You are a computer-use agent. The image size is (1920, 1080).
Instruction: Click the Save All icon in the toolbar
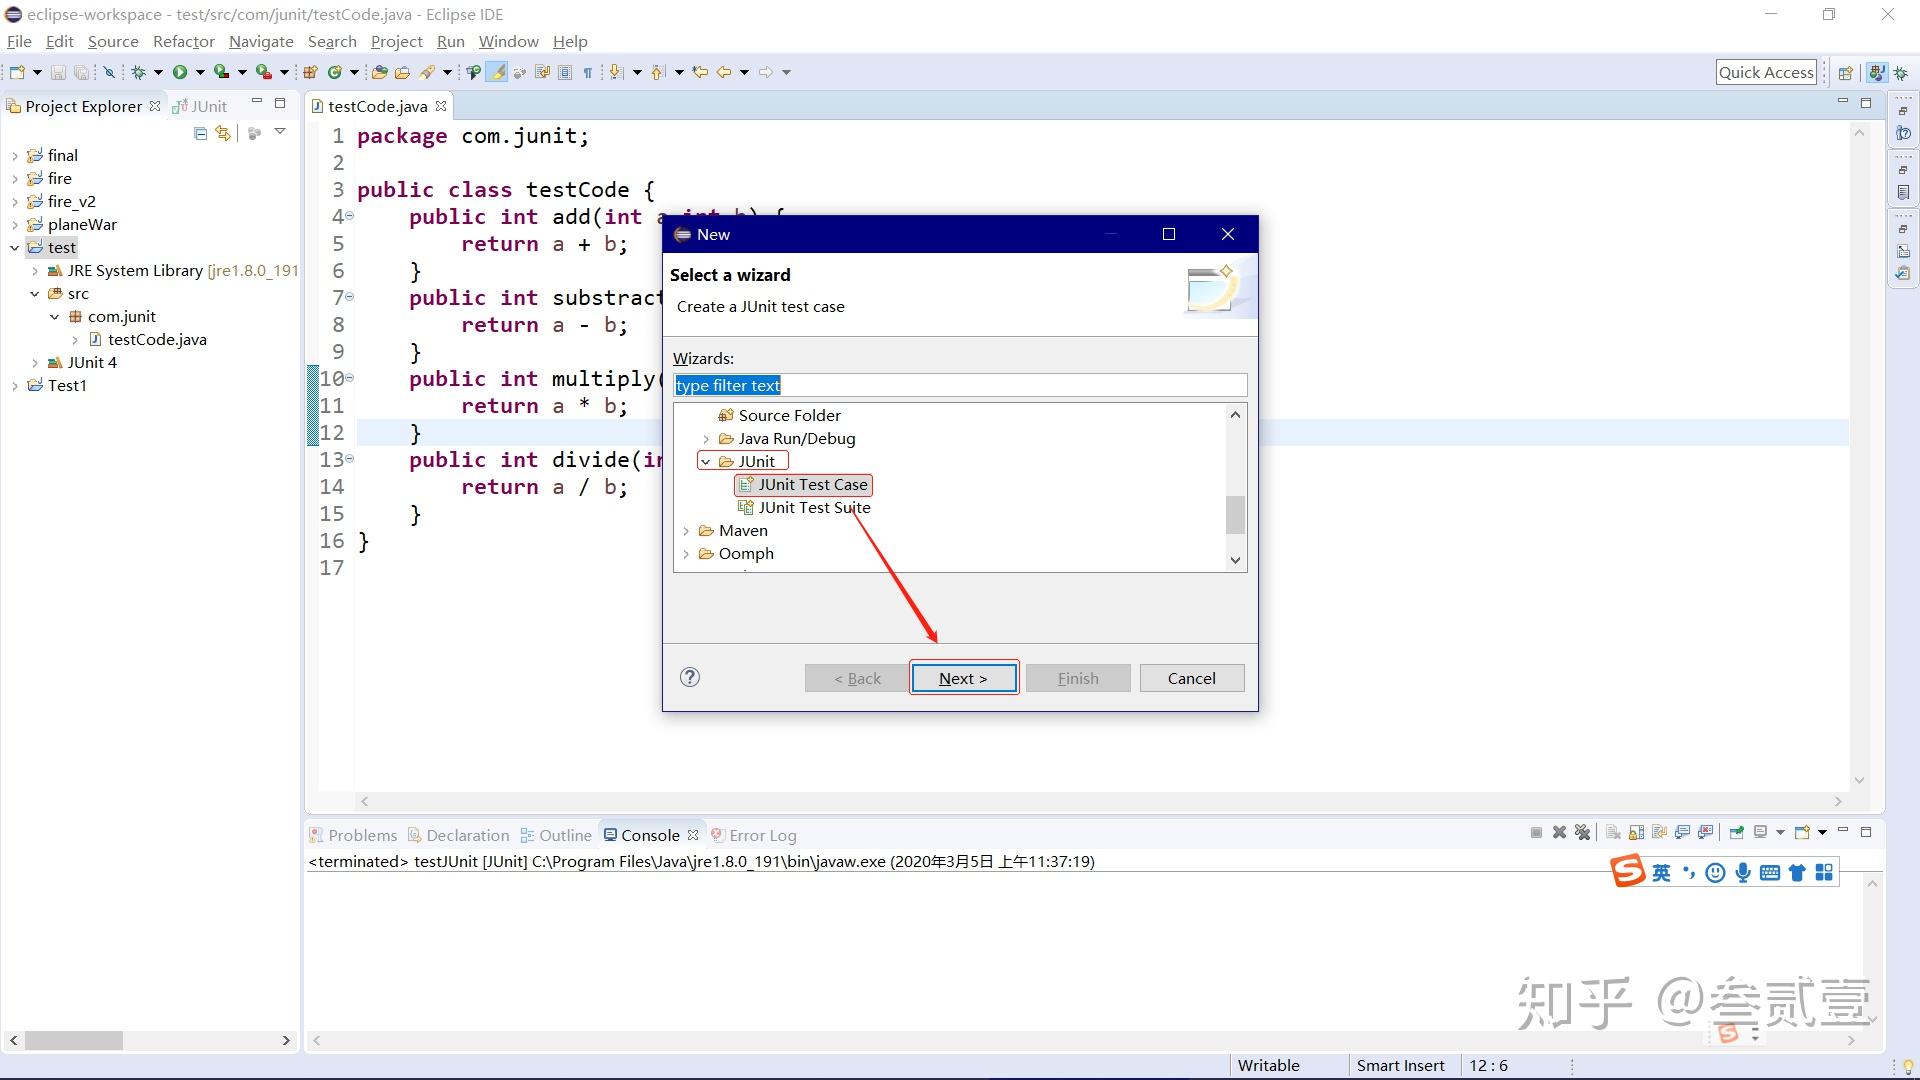[x=81, y=72]
